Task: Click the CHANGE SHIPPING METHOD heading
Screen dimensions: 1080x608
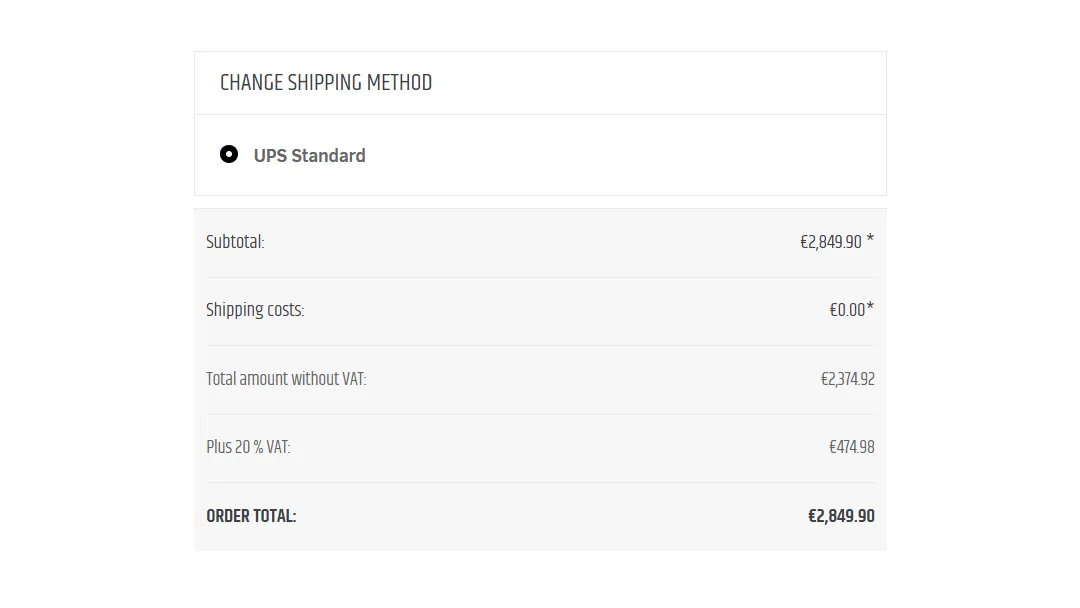Action: point(326,83)
